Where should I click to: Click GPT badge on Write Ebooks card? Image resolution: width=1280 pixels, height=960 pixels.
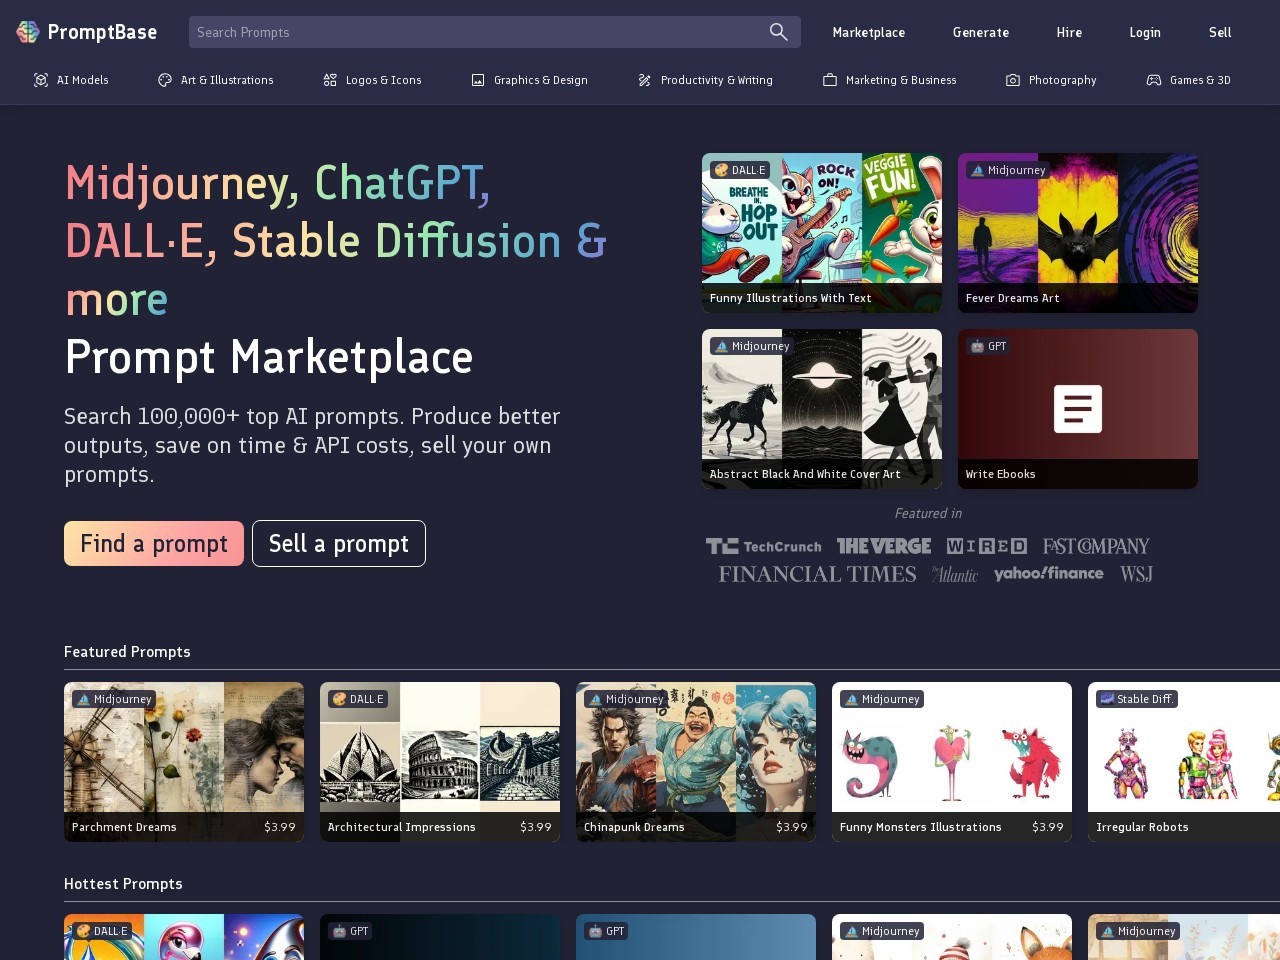988,346
